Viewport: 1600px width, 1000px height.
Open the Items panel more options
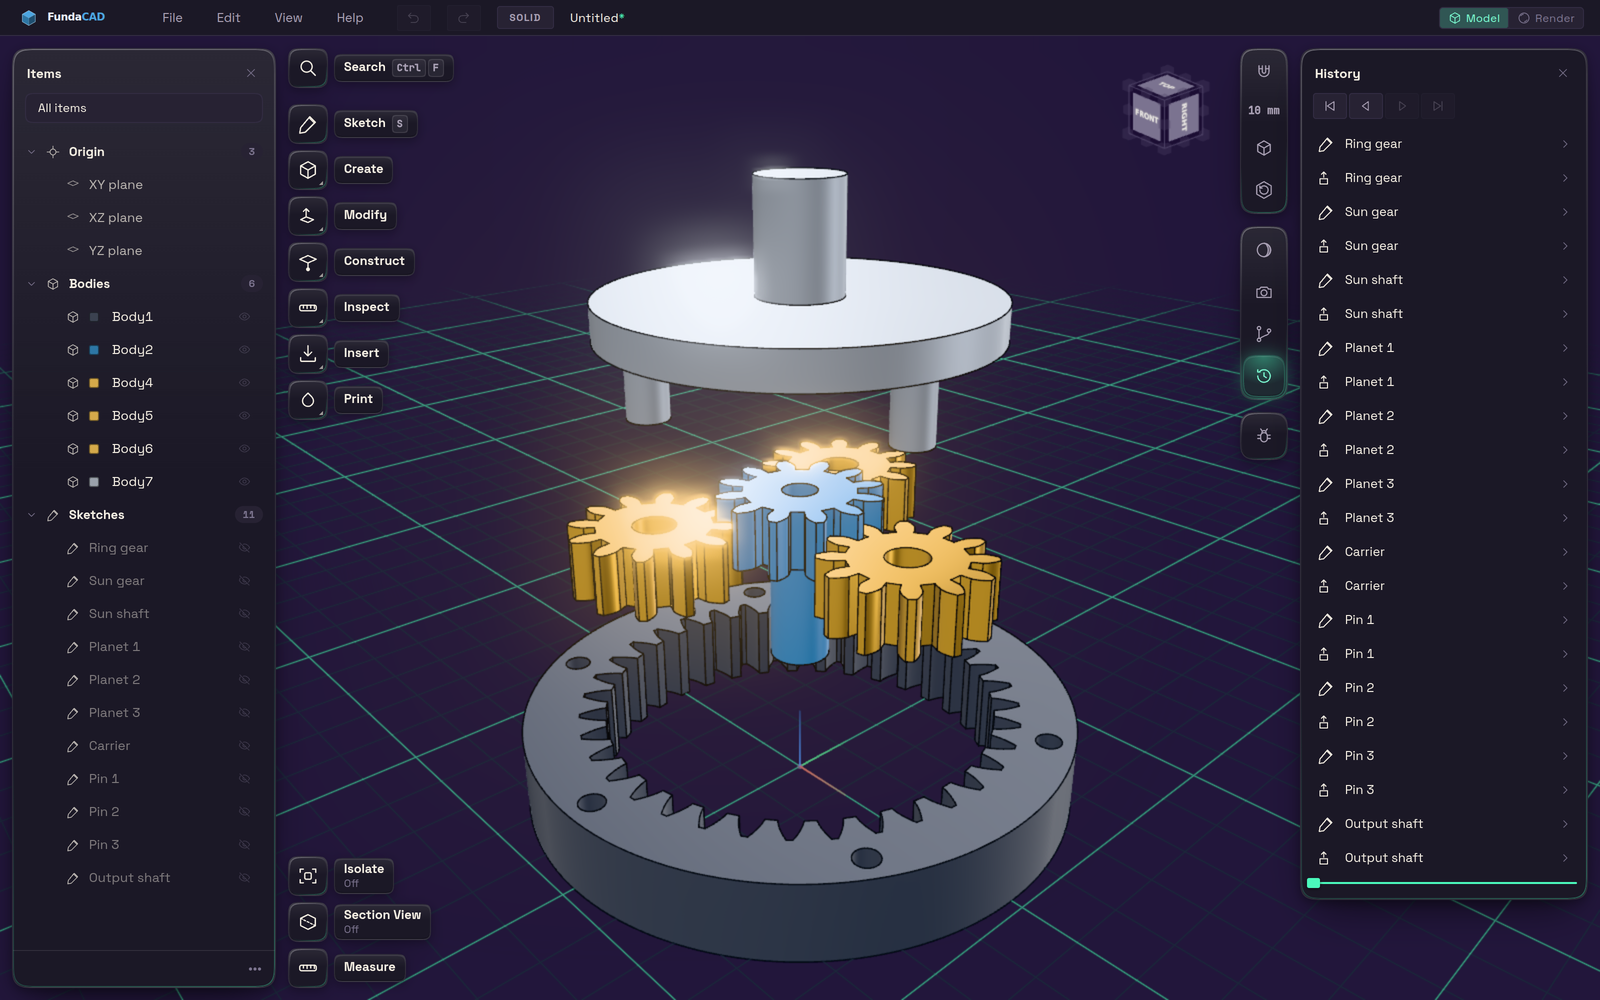[255, 969]
